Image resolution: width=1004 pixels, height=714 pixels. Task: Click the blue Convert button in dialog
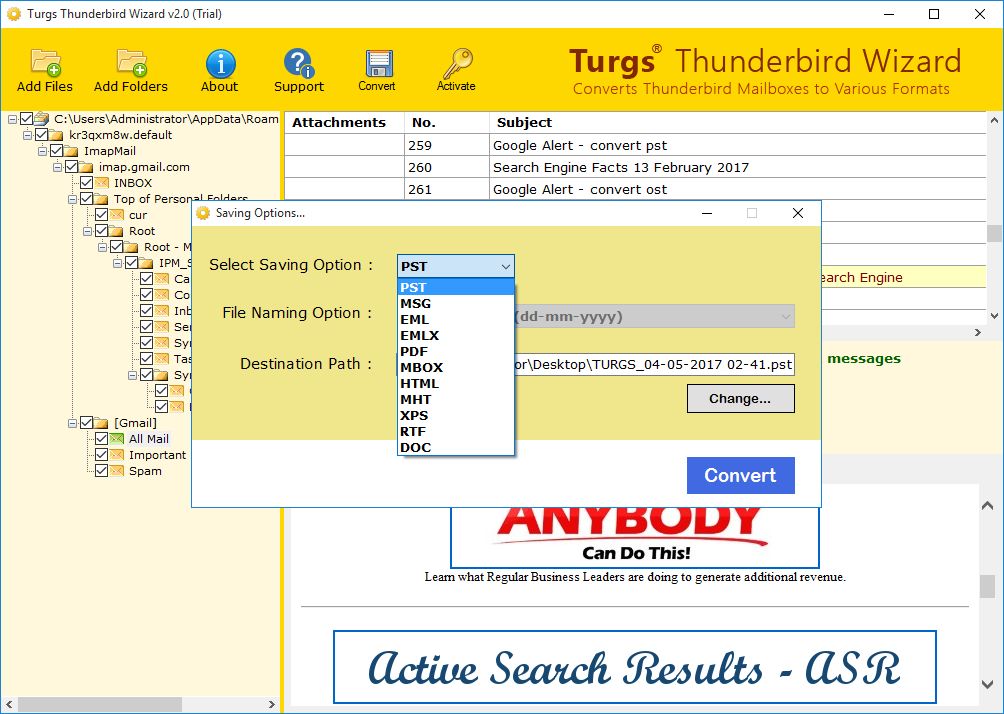pyautogui.click(x=740, y=475)
